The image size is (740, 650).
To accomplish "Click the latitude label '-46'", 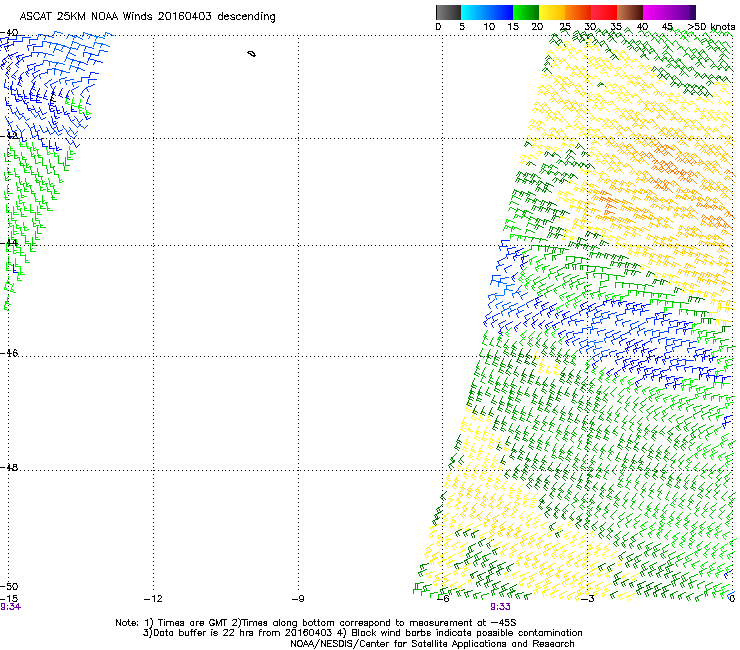I will coord(9,353).
